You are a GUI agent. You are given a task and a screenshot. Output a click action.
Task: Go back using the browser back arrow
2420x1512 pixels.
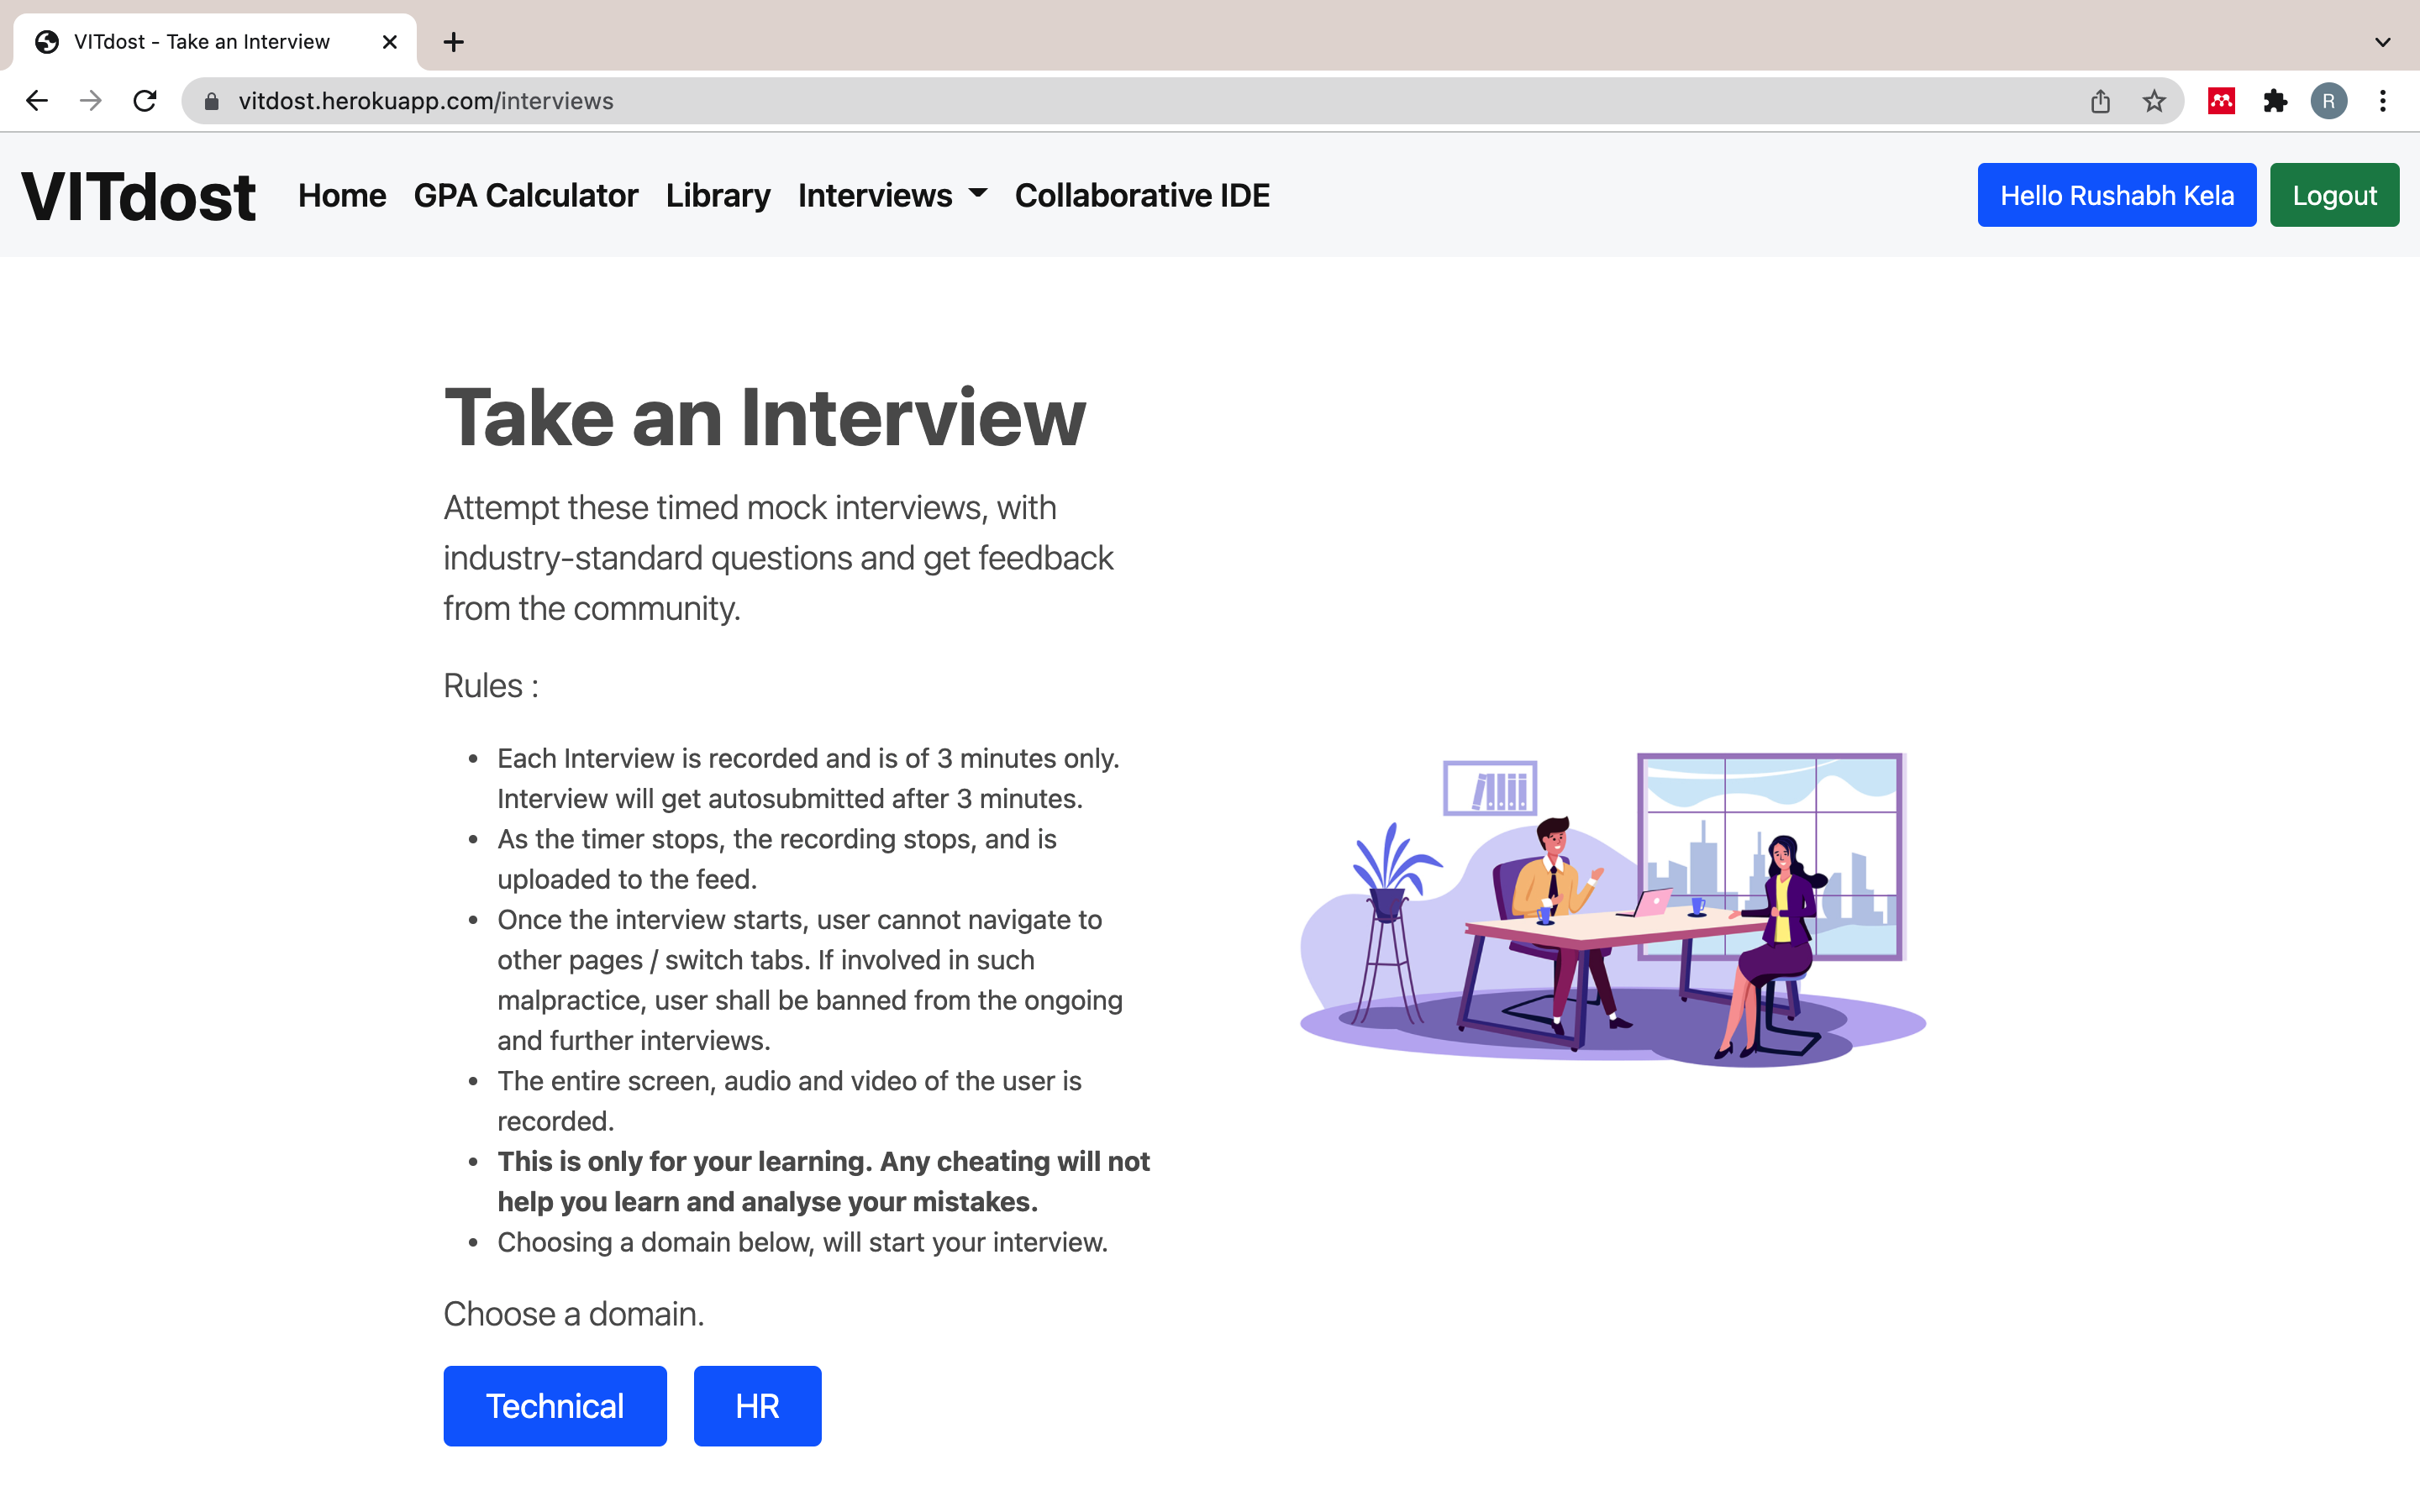click(37, 101)
